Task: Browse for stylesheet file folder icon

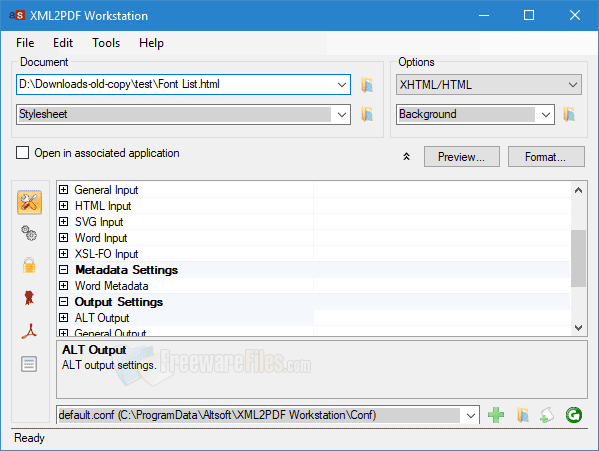Action: point(367,114)
